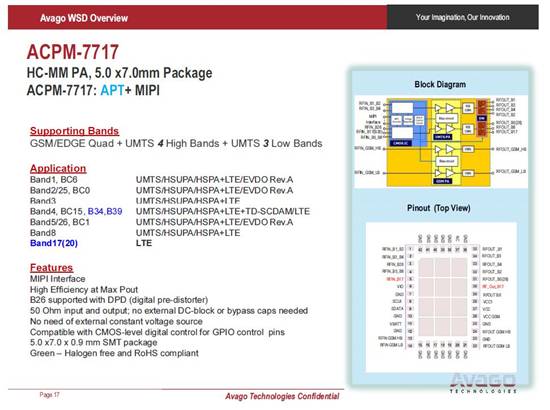Image resolution: width=550 pixels, height=410 pixels.
Task: Click the Avago Technologies logo
Action: coord(483,383)
